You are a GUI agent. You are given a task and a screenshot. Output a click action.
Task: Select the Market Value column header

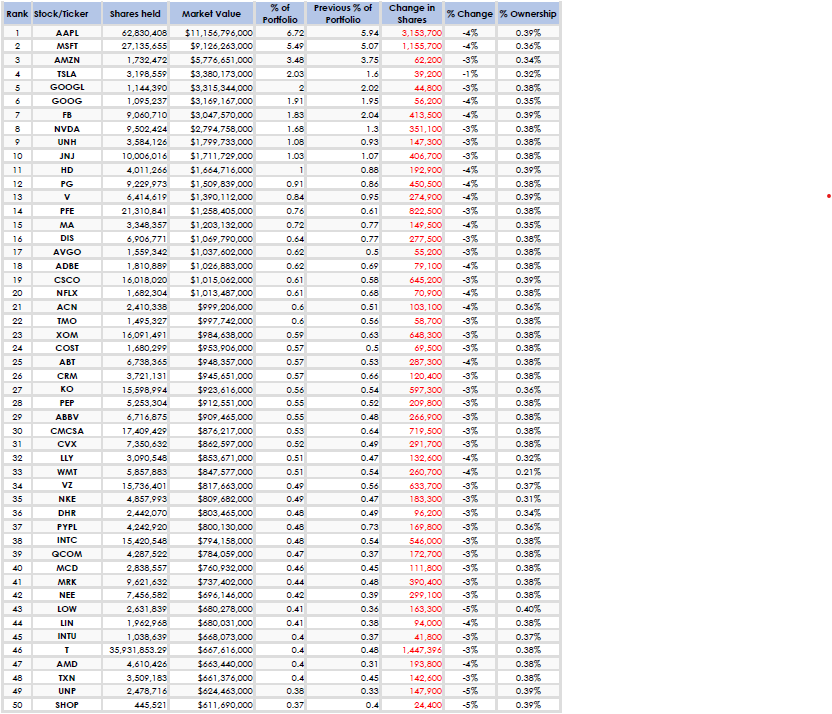click(211, 14)
